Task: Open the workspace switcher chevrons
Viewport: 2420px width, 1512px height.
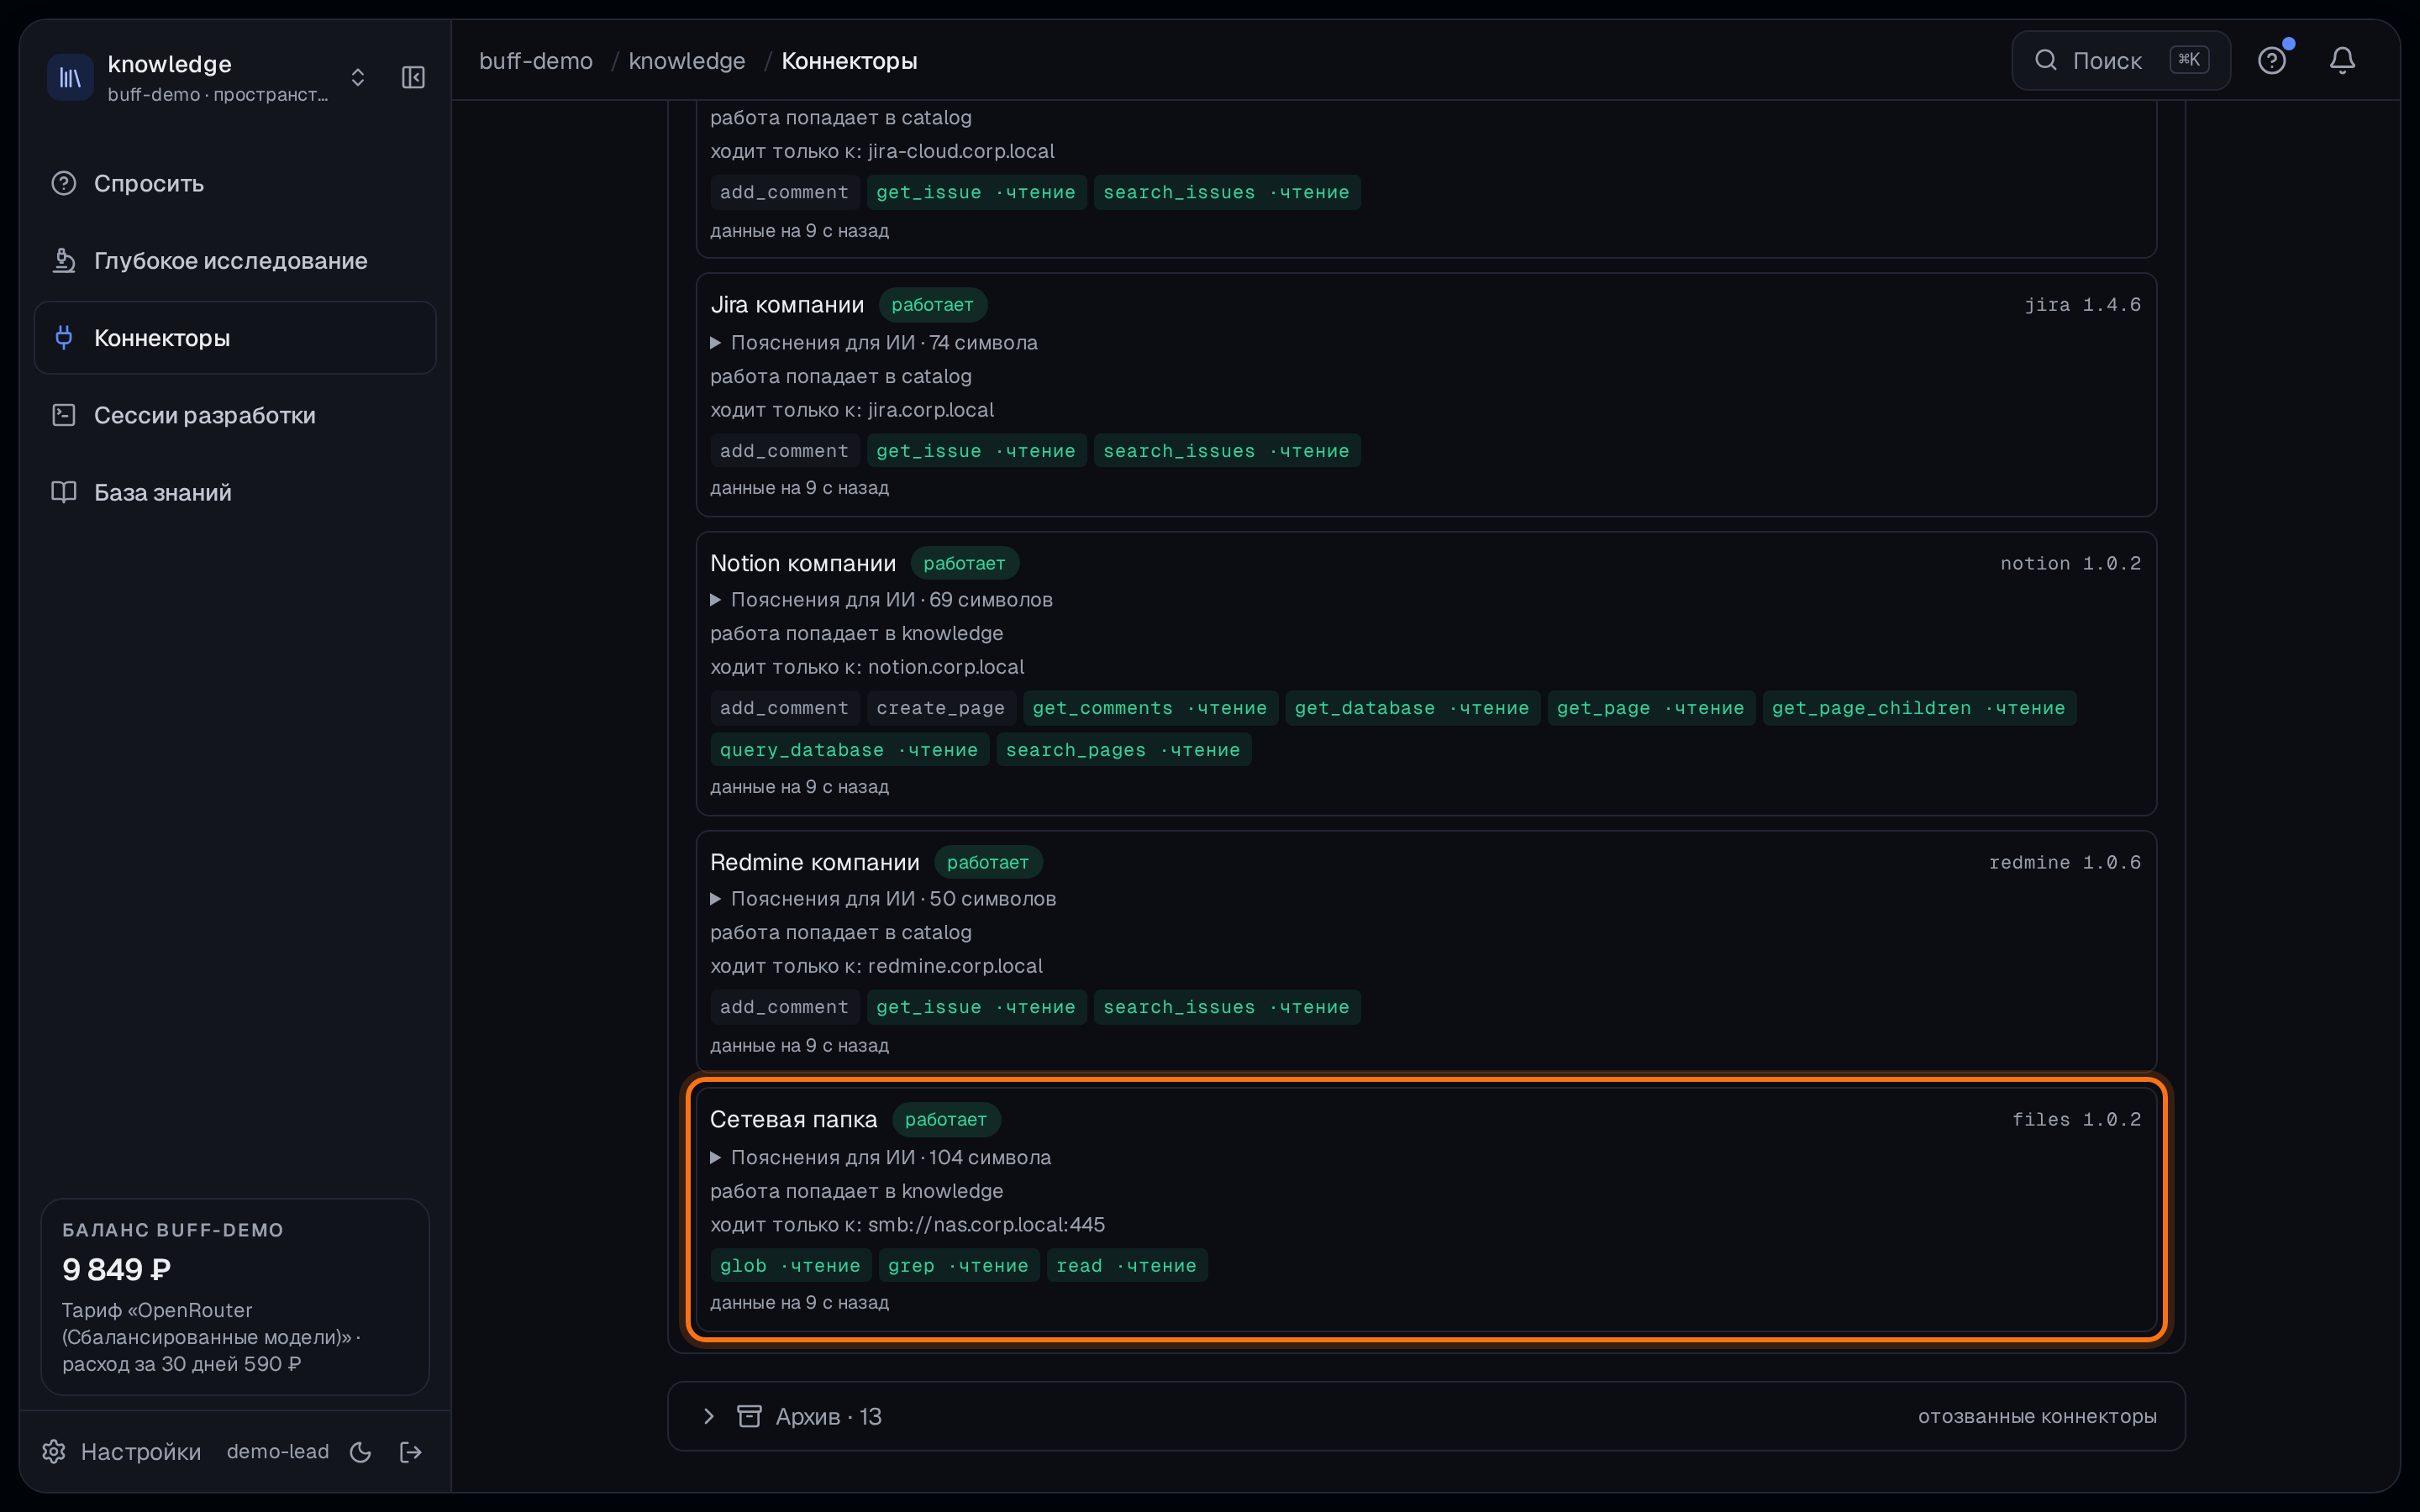Action: [x=358, y=77]
